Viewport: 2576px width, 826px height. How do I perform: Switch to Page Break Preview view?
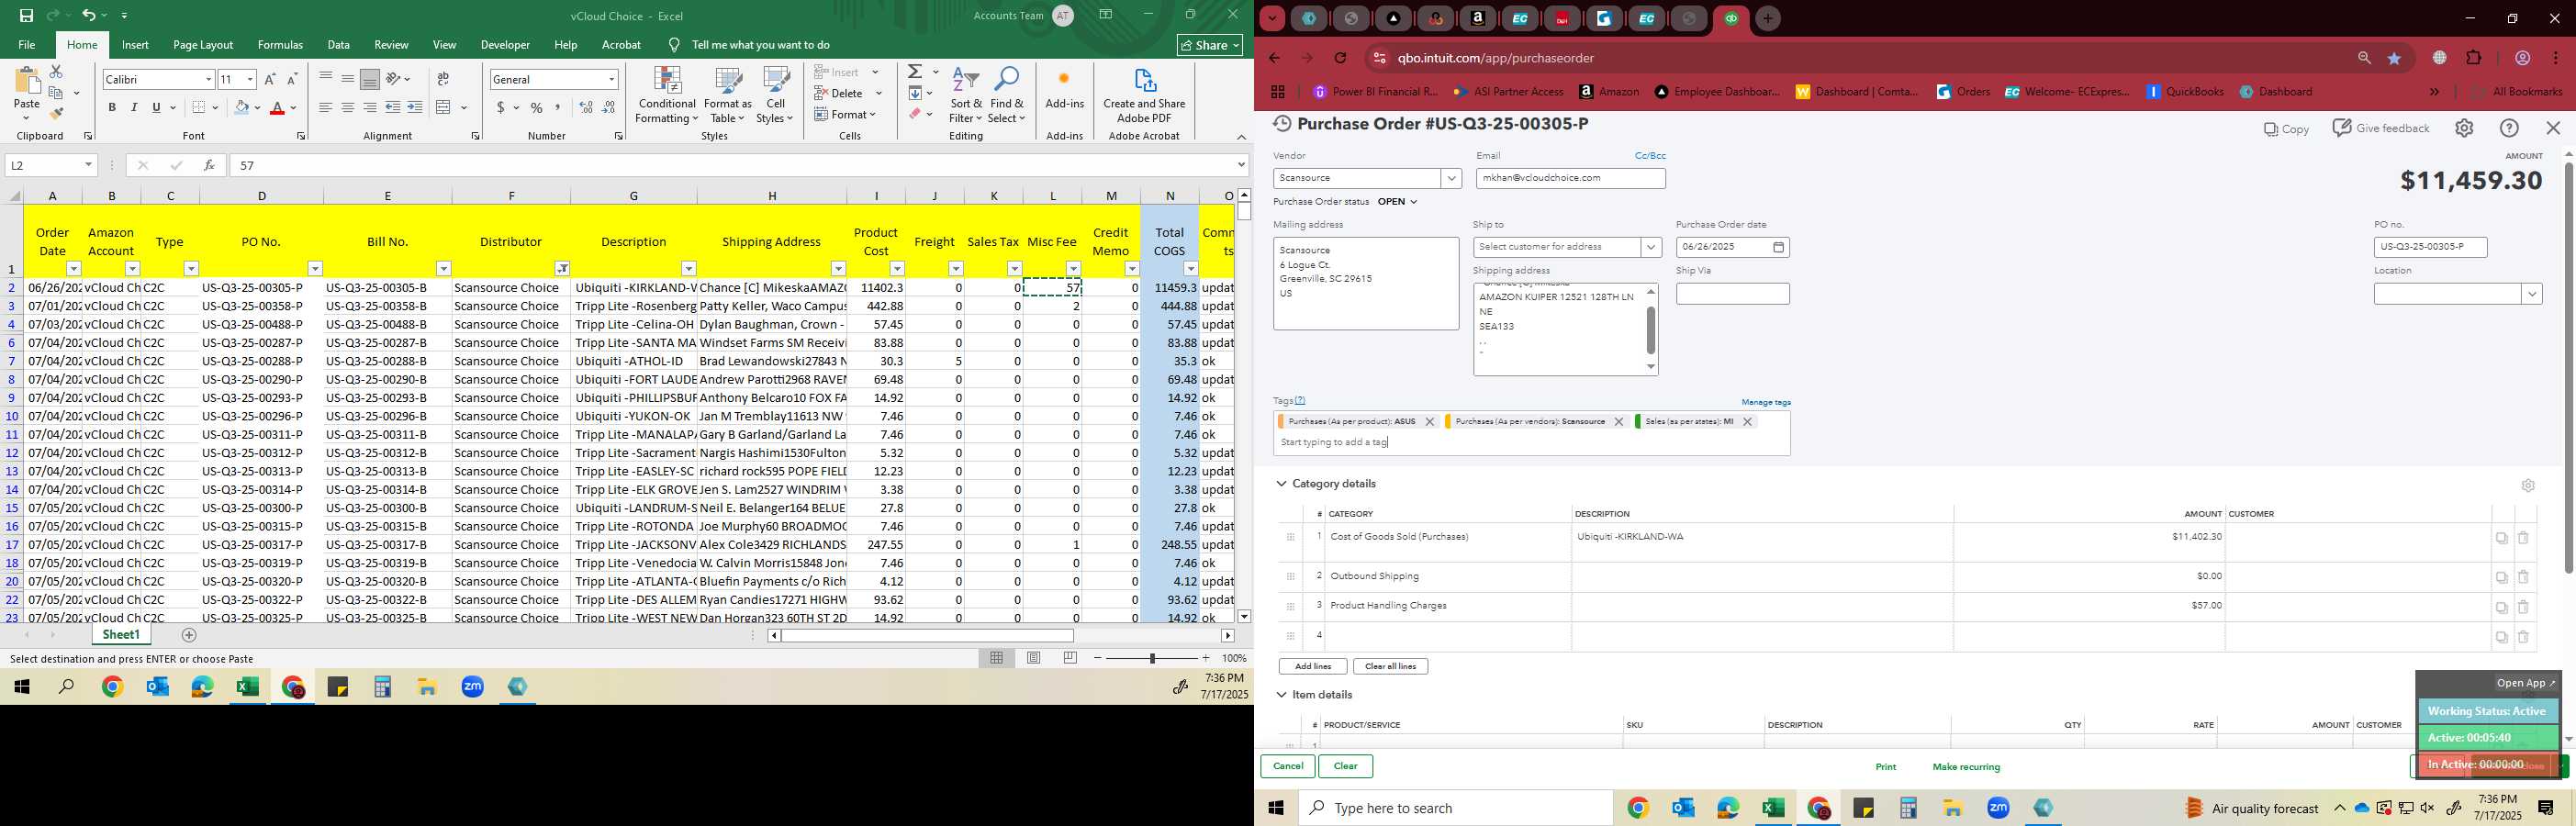tap(1070, 658)
